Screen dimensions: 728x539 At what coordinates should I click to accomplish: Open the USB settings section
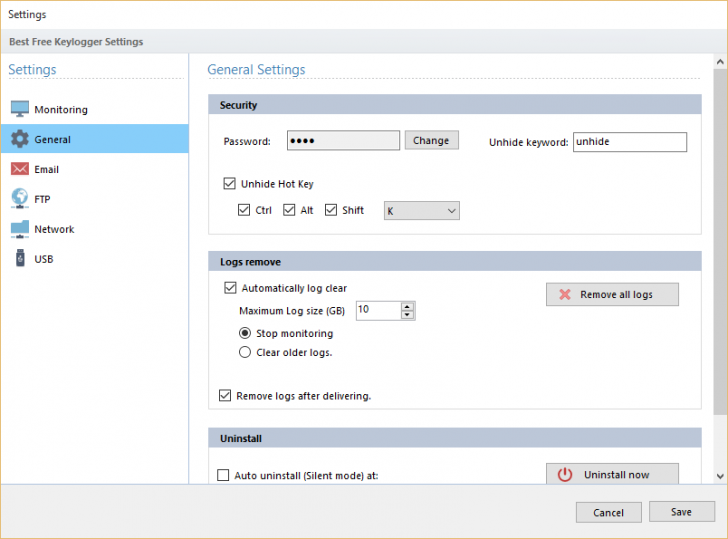coord(95,259)
